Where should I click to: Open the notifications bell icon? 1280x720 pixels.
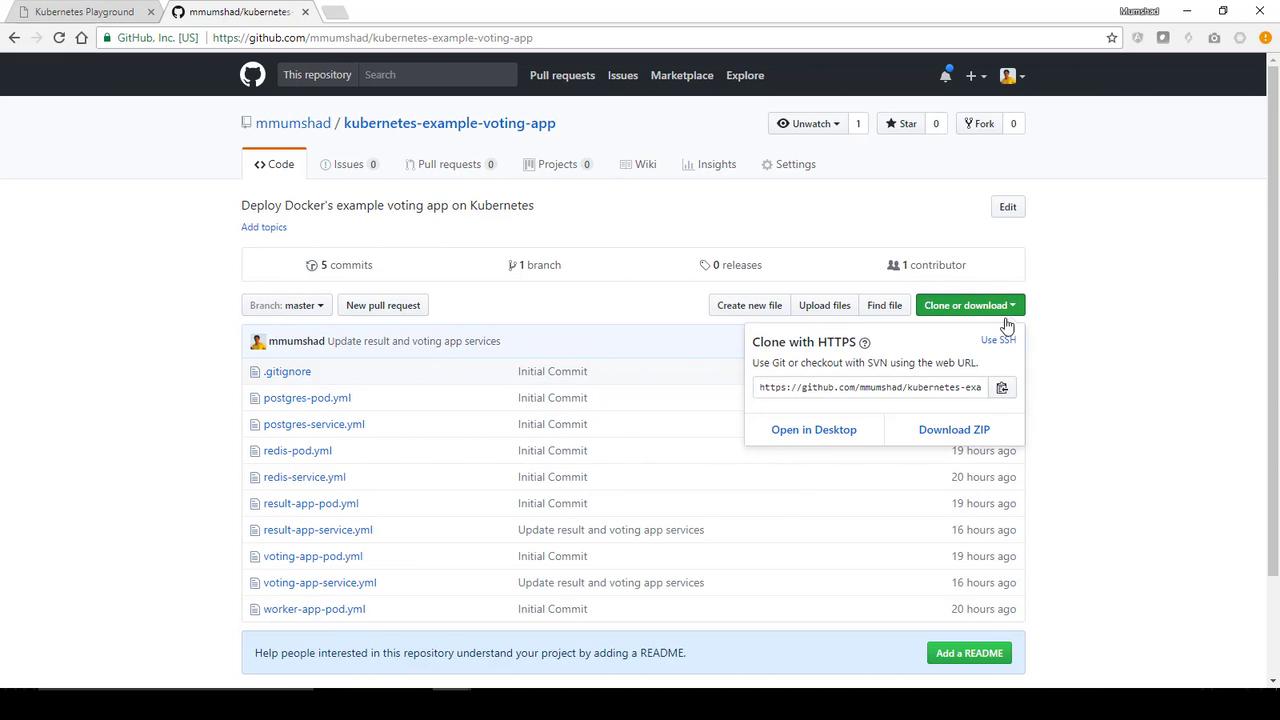(945, 75)
